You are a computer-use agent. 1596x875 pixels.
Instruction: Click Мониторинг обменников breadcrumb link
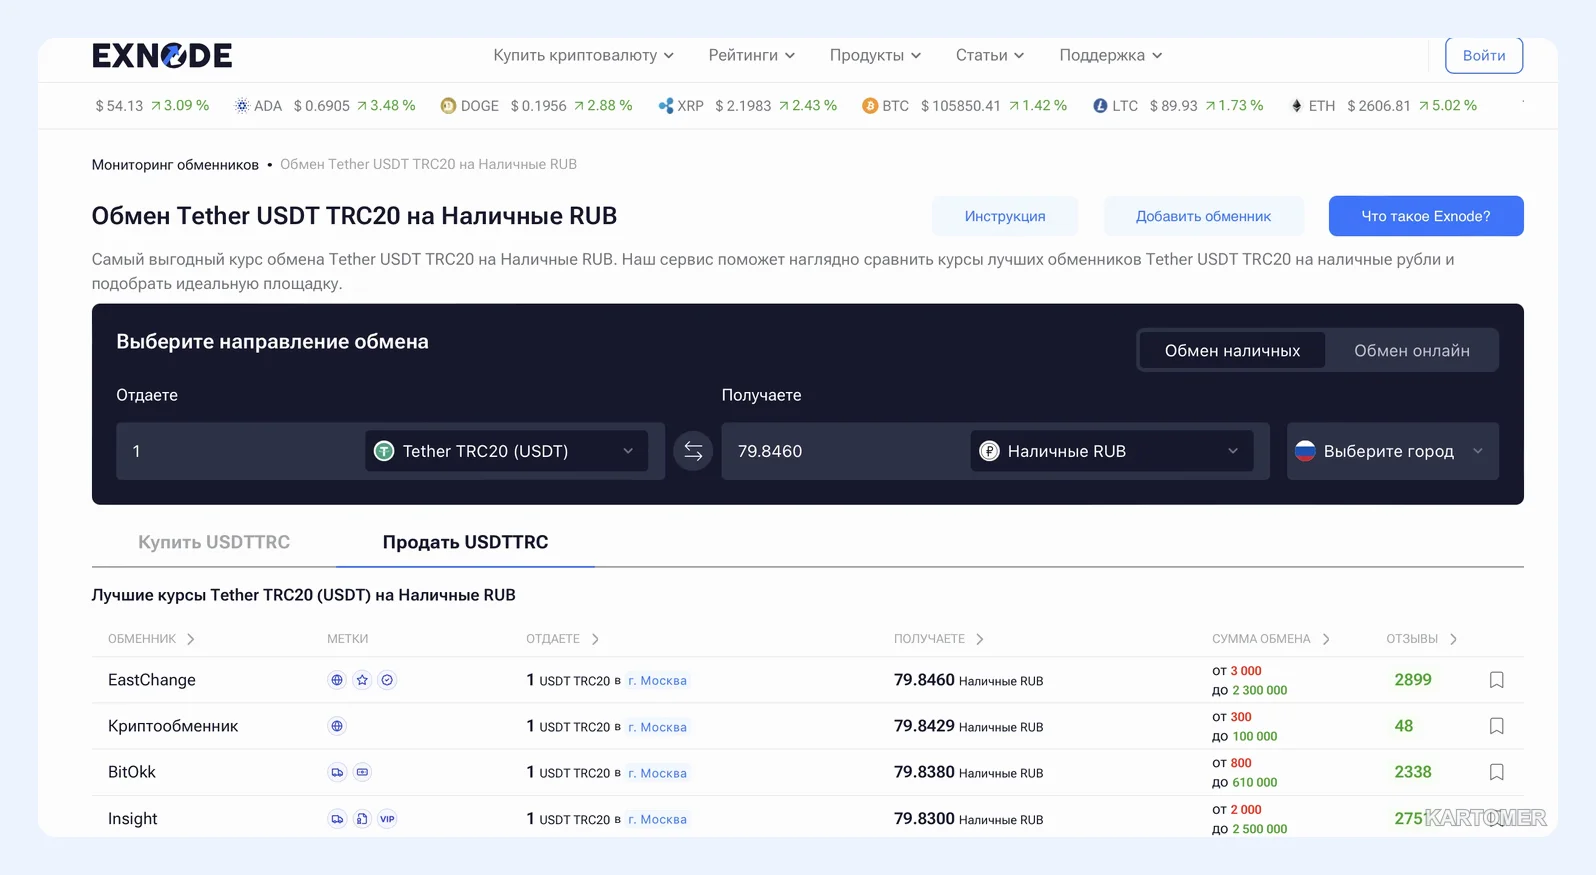click(x=175, y=164)
